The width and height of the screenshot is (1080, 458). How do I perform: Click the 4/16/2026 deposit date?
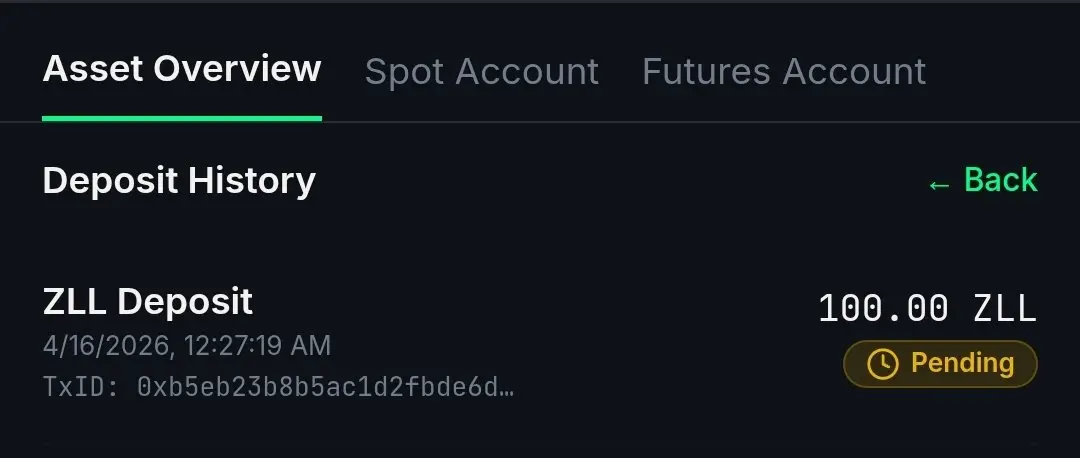pyautogui.click(x=103, y=346)
